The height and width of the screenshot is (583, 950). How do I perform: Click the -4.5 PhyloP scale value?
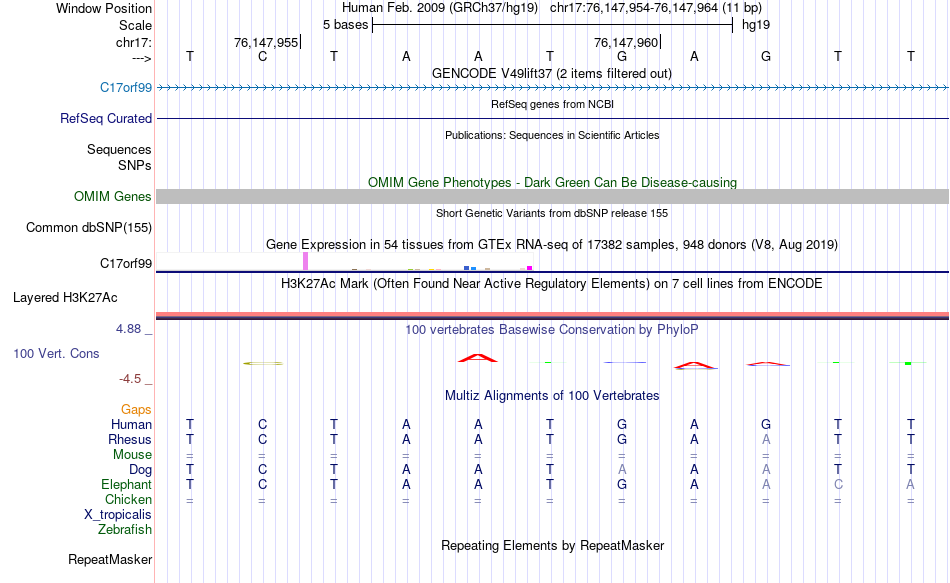click(130, 379)
